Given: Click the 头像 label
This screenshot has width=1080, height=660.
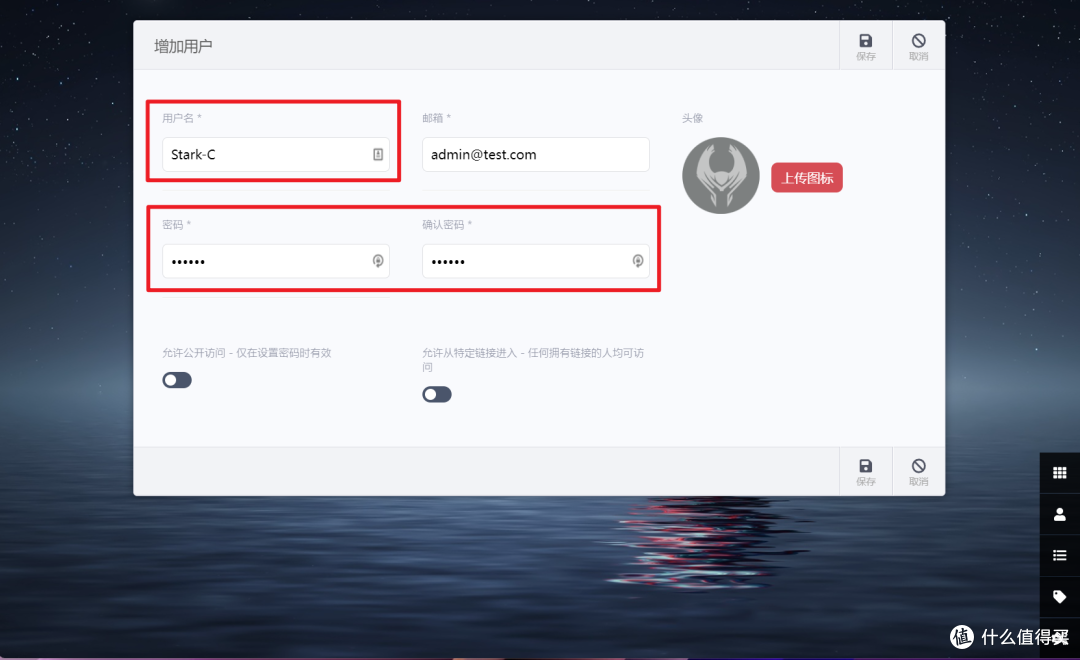Looking at the screenshot, I should (692, 118).
